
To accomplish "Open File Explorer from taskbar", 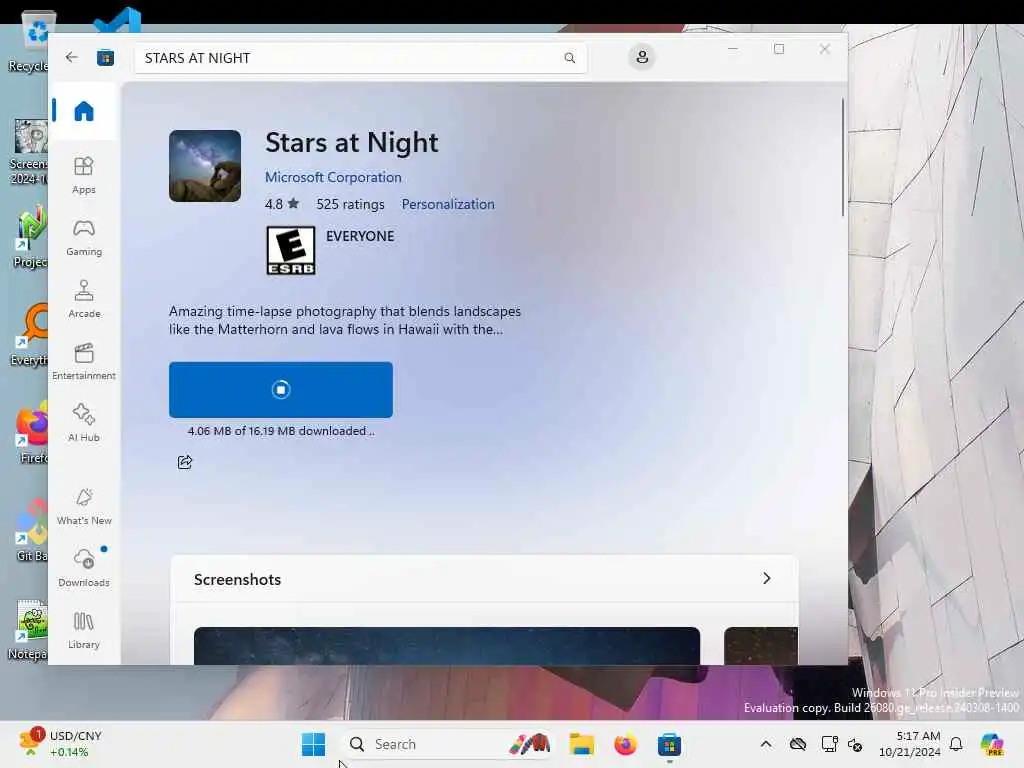I will (581, 744).
